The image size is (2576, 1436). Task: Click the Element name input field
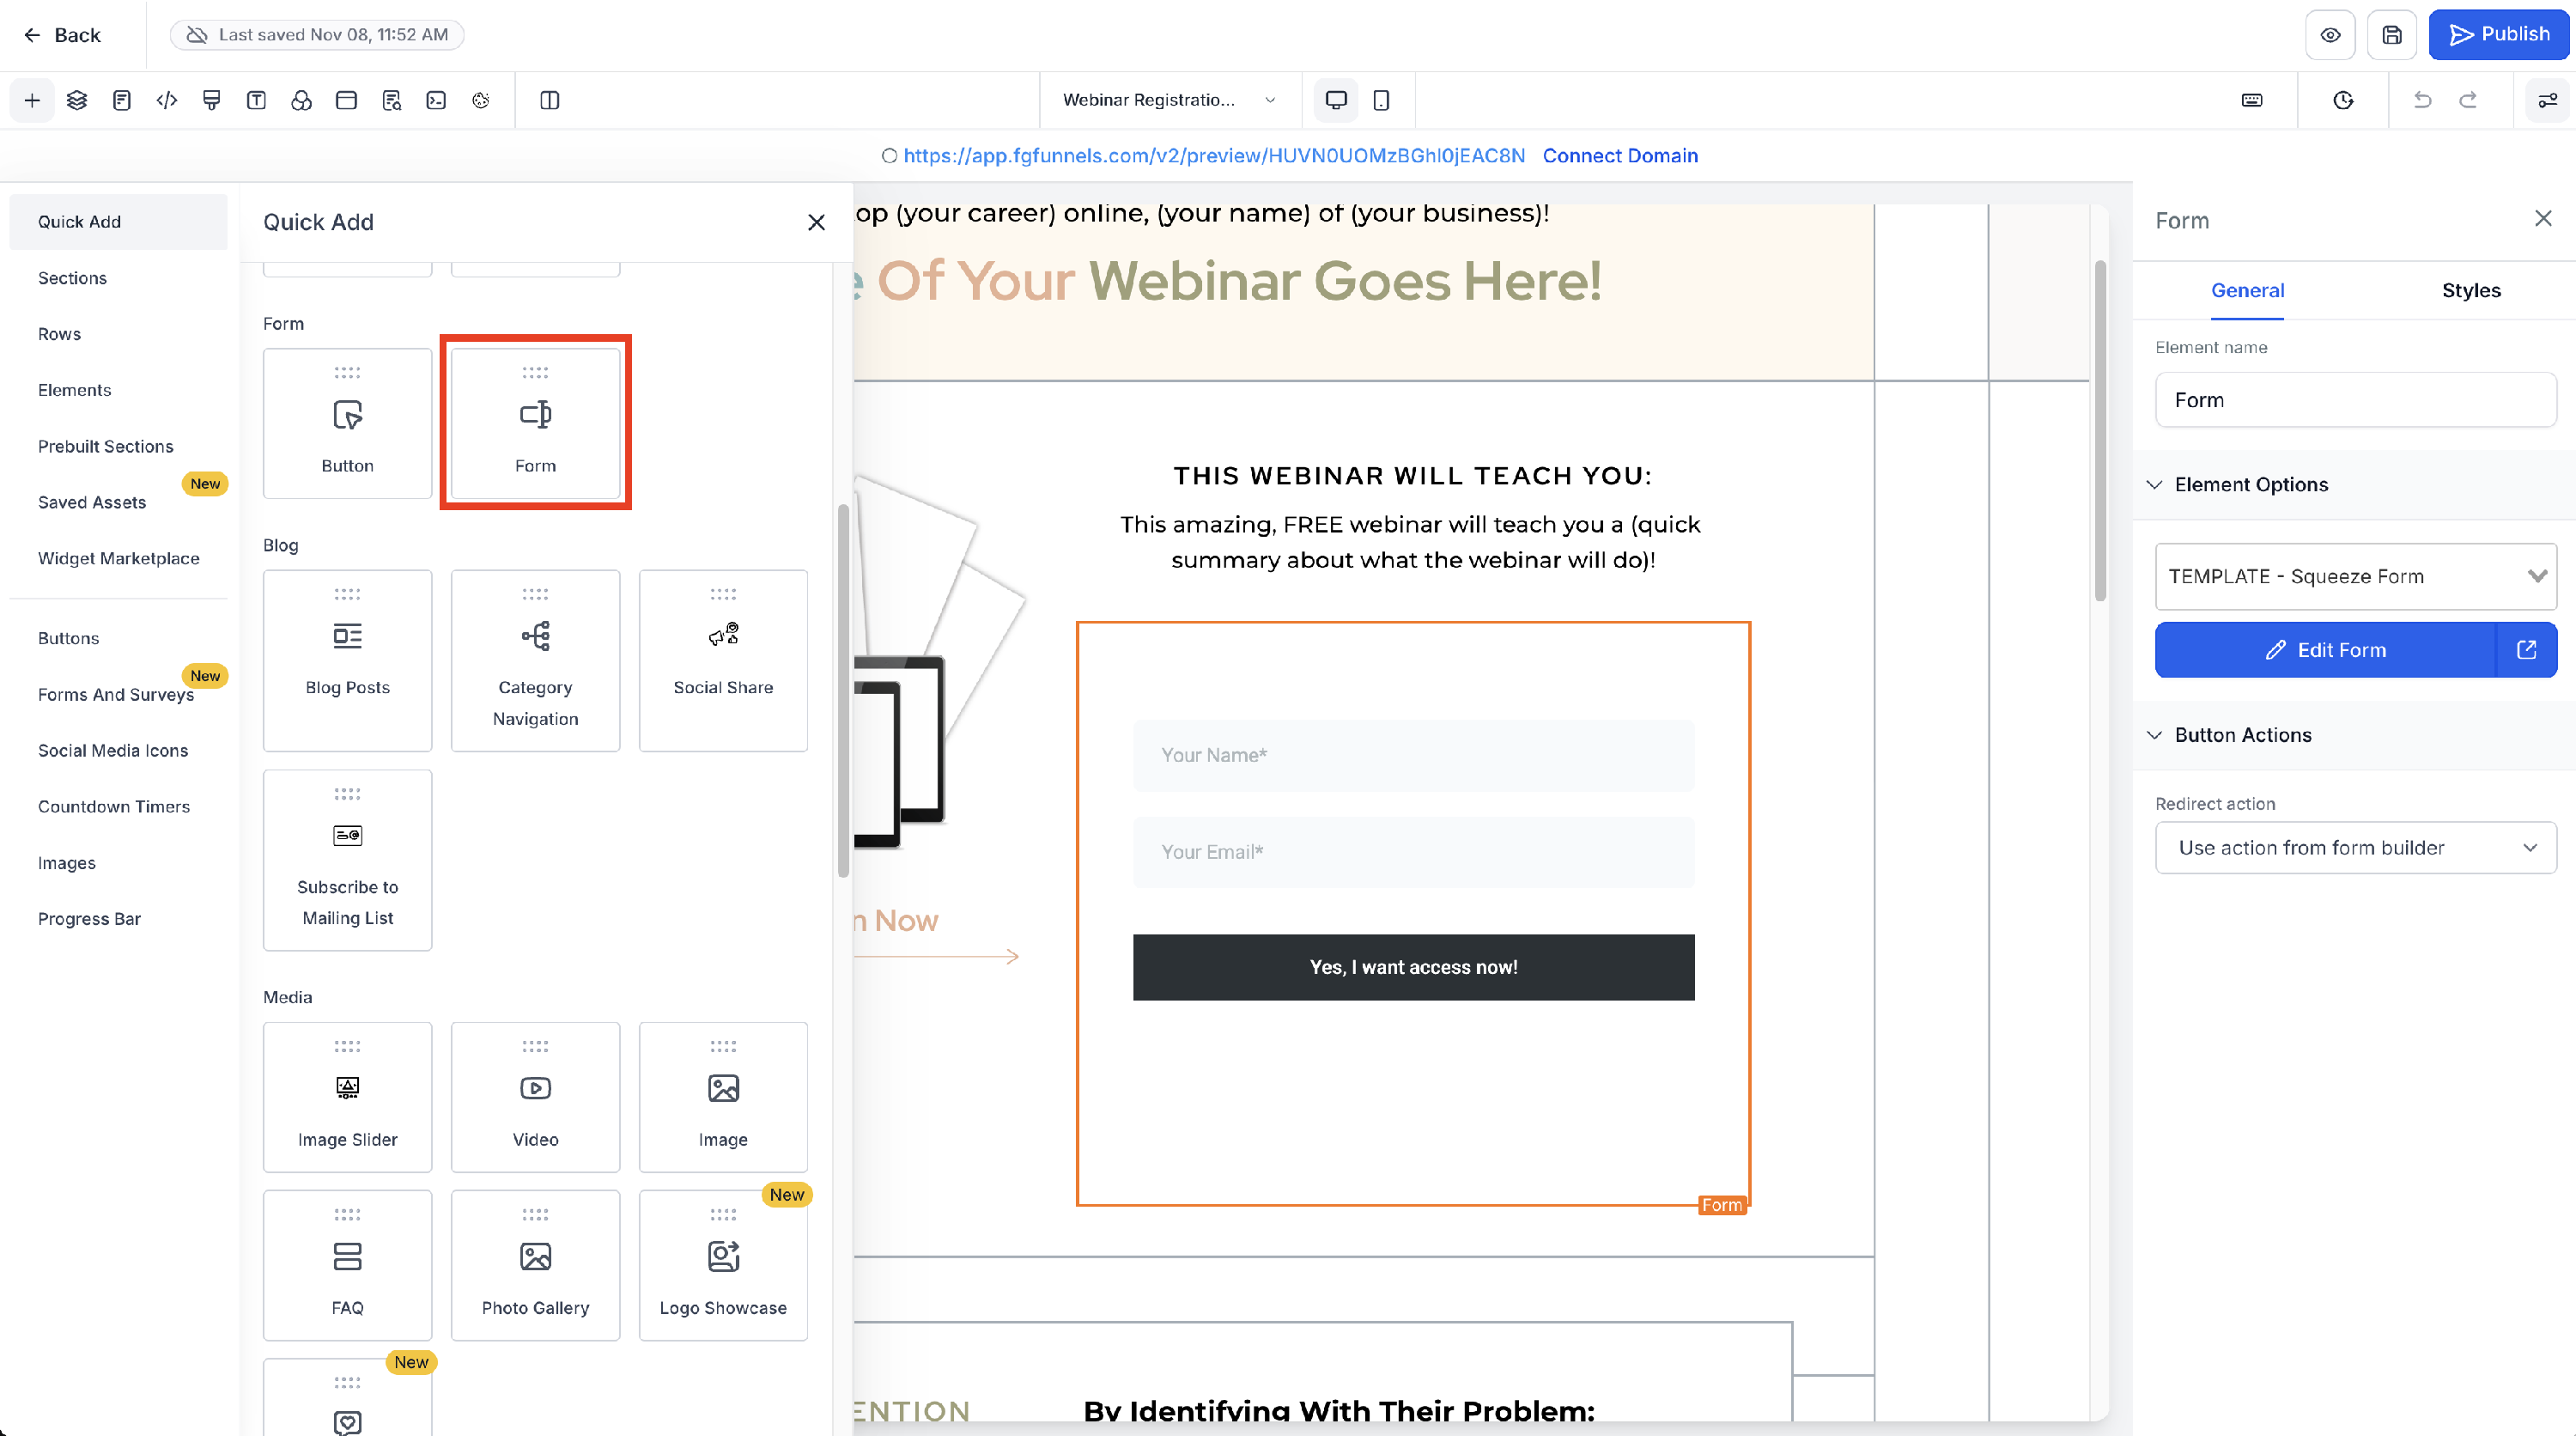pyautogui.click(x=2355, y=399)
